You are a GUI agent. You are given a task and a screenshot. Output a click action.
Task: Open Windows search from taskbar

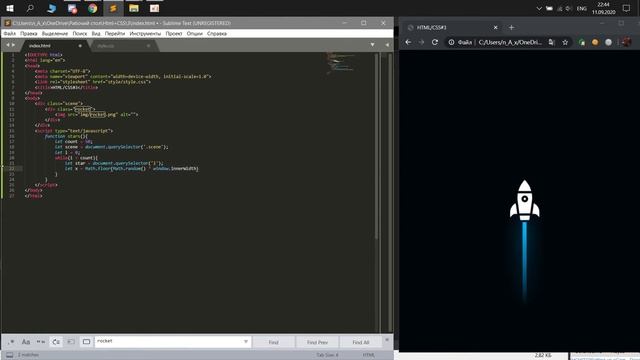pyautogui.click(x=30, y=8)
